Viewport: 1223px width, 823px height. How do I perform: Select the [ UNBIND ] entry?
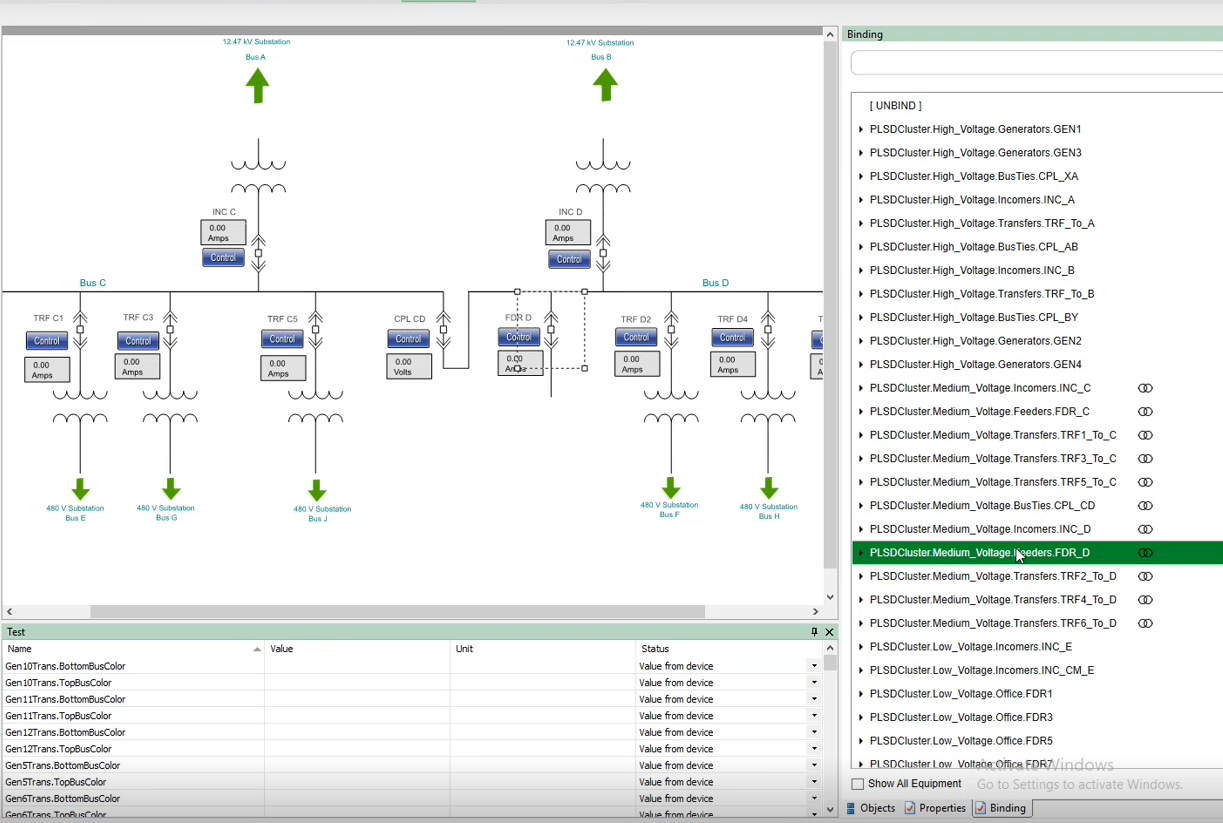[895, 106]
